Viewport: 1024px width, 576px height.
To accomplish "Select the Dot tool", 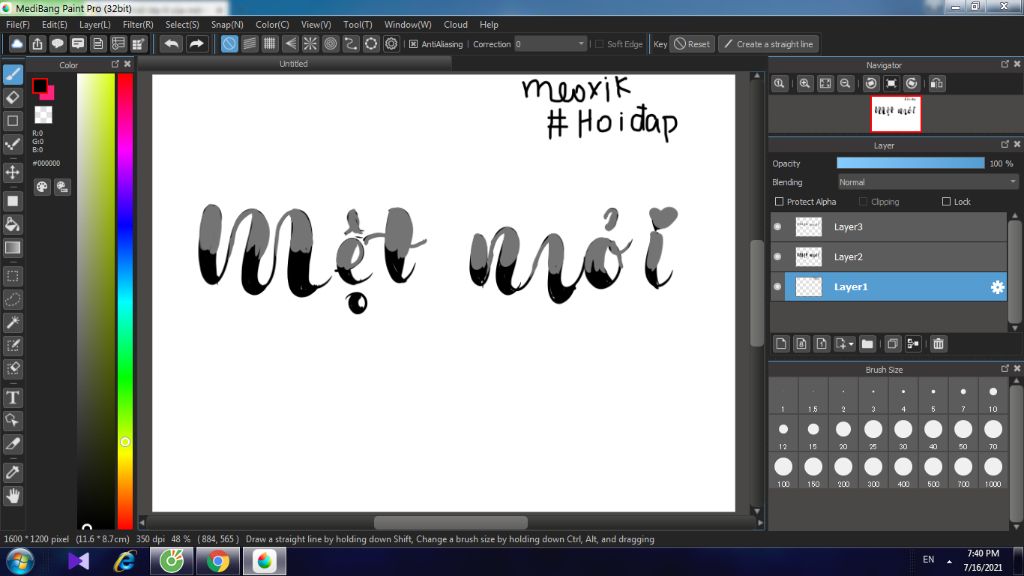I will (x=12, y=144).
